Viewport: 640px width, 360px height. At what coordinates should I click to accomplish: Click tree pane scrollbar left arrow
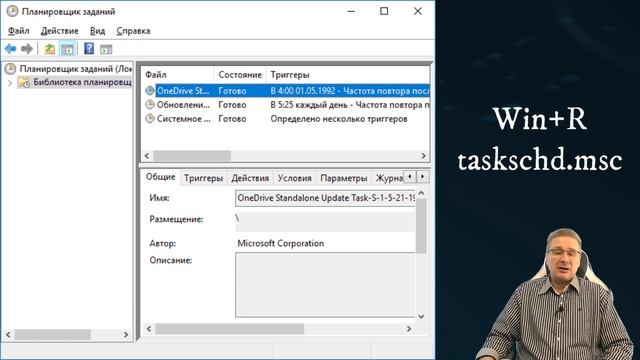click(9, 334)
